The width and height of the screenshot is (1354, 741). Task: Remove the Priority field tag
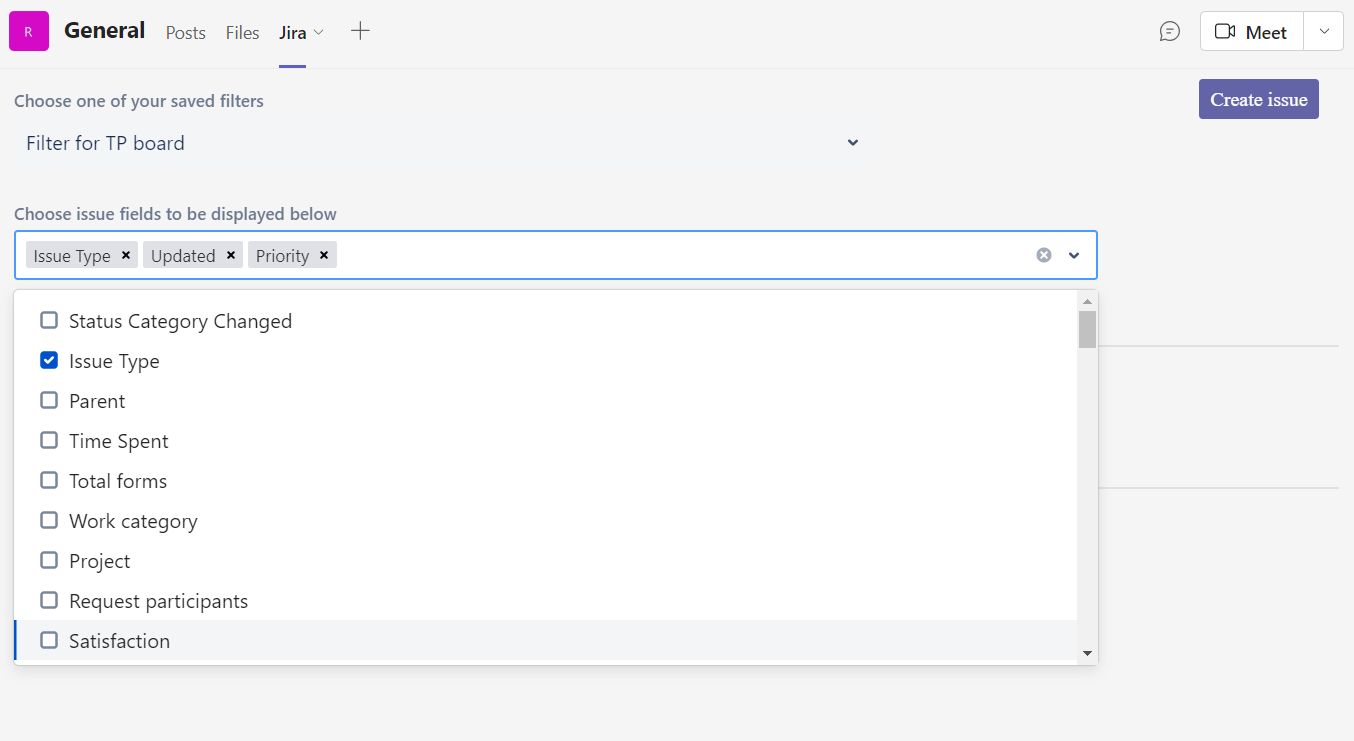324,255
